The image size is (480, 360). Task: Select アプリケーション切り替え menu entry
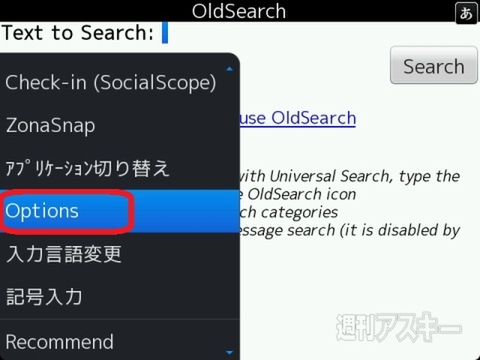(120, 168)
